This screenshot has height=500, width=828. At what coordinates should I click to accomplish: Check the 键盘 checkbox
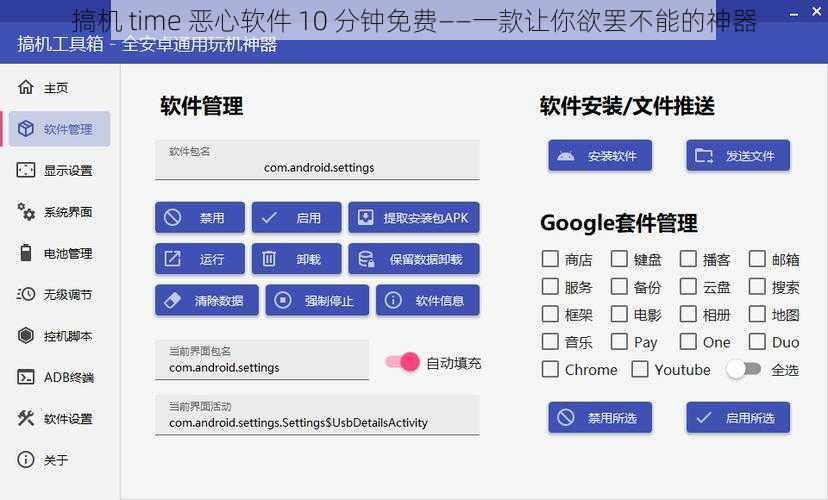[x=619, y=259]
